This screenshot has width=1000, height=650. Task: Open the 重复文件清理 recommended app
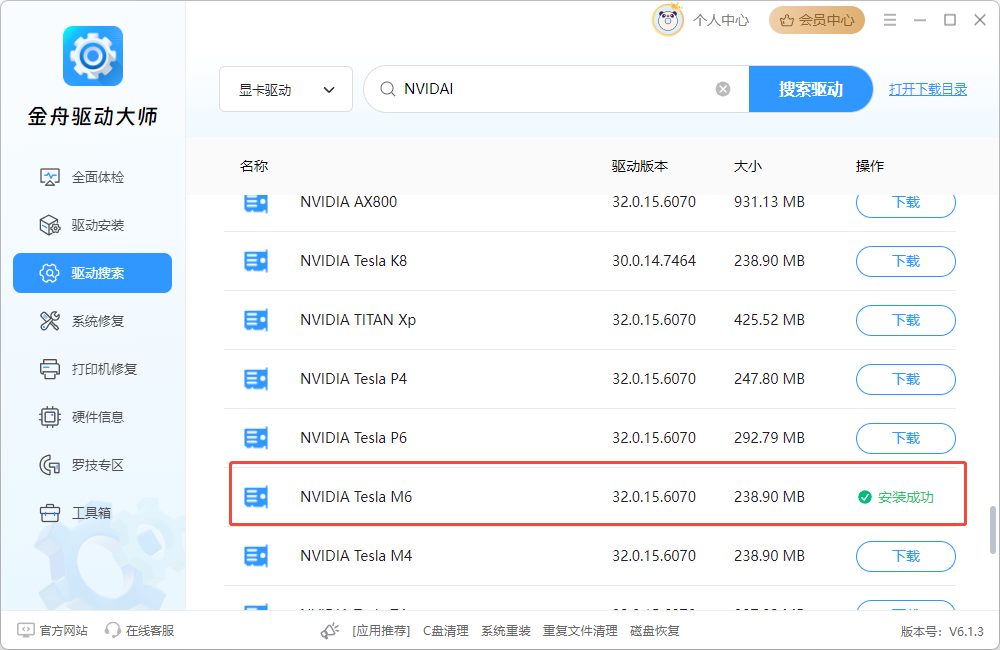[x=580, y=631]
